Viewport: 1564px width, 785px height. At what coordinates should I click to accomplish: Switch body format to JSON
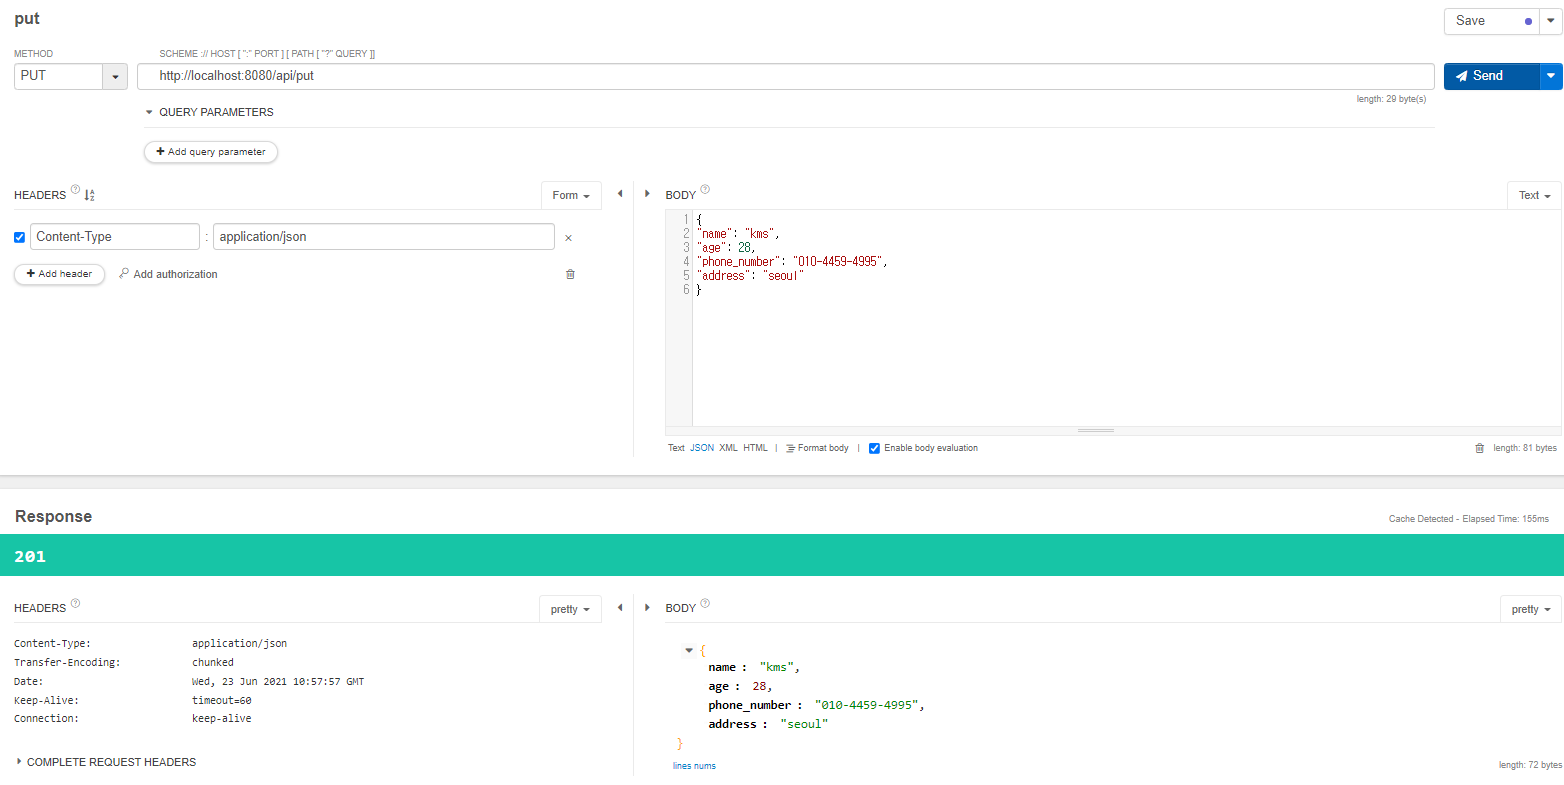[701, 448]
